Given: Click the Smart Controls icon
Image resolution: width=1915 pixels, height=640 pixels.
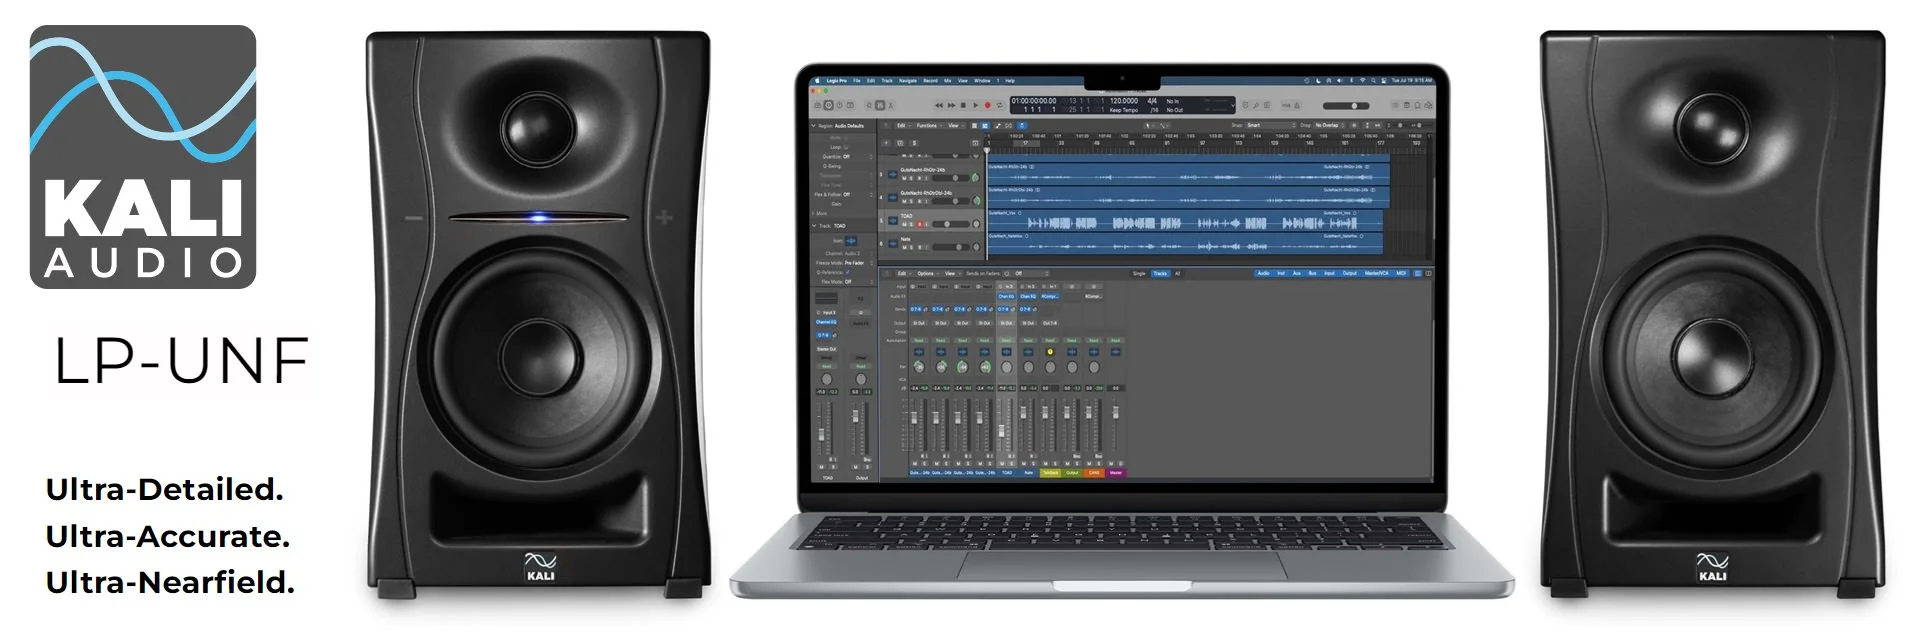Looking at the screenshot, I should 869,105.
